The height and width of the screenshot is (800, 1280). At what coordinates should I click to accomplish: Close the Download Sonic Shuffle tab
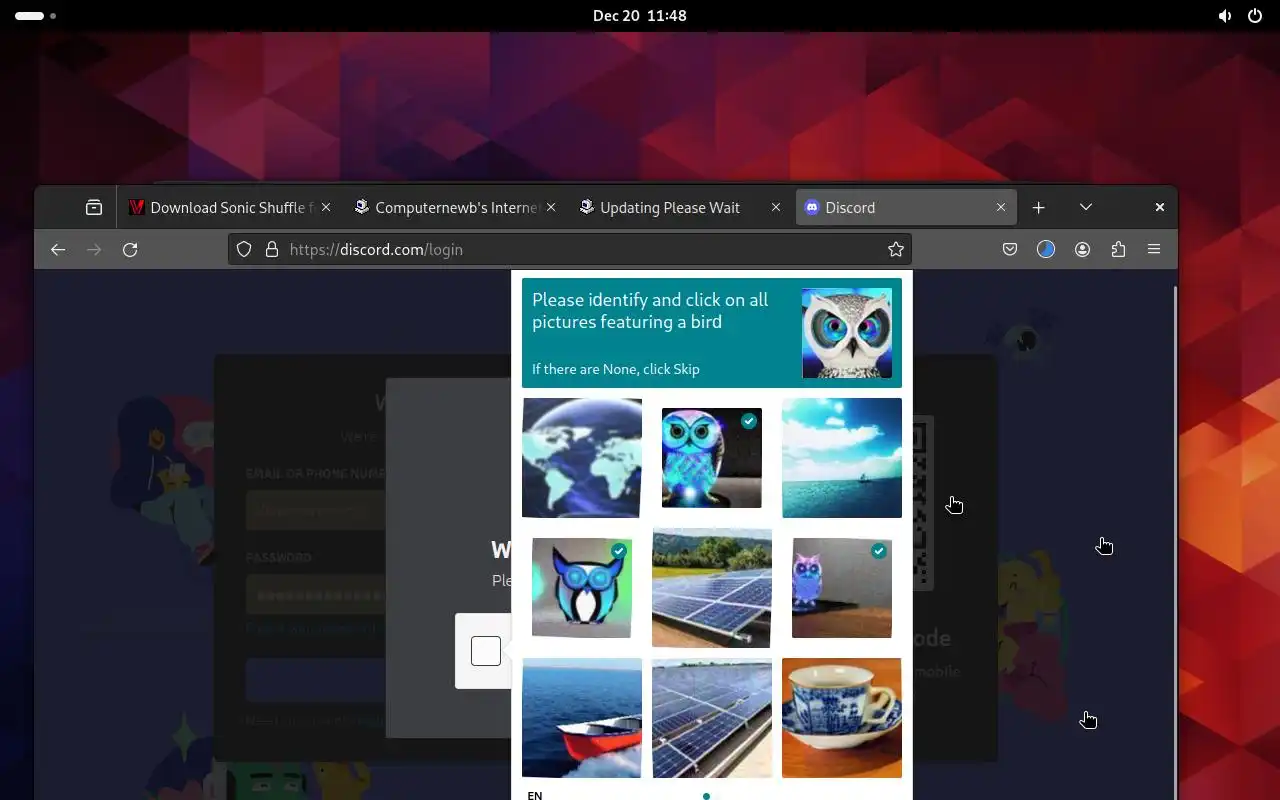(326, 207)
